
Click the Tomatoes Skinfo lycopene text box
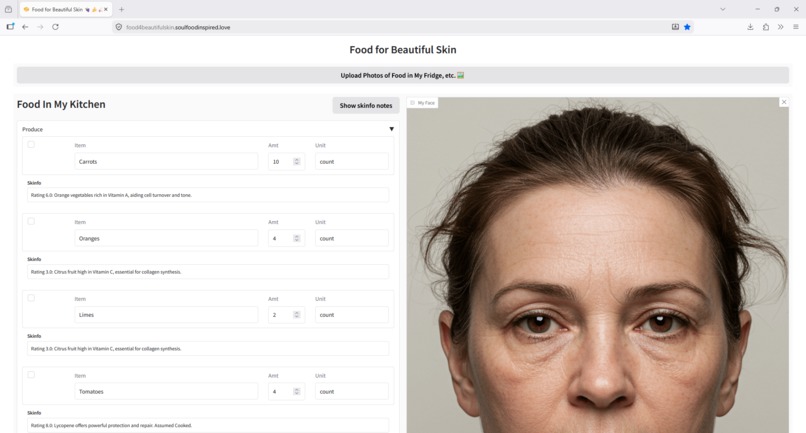pyautogui.click(x=208, y=425)
